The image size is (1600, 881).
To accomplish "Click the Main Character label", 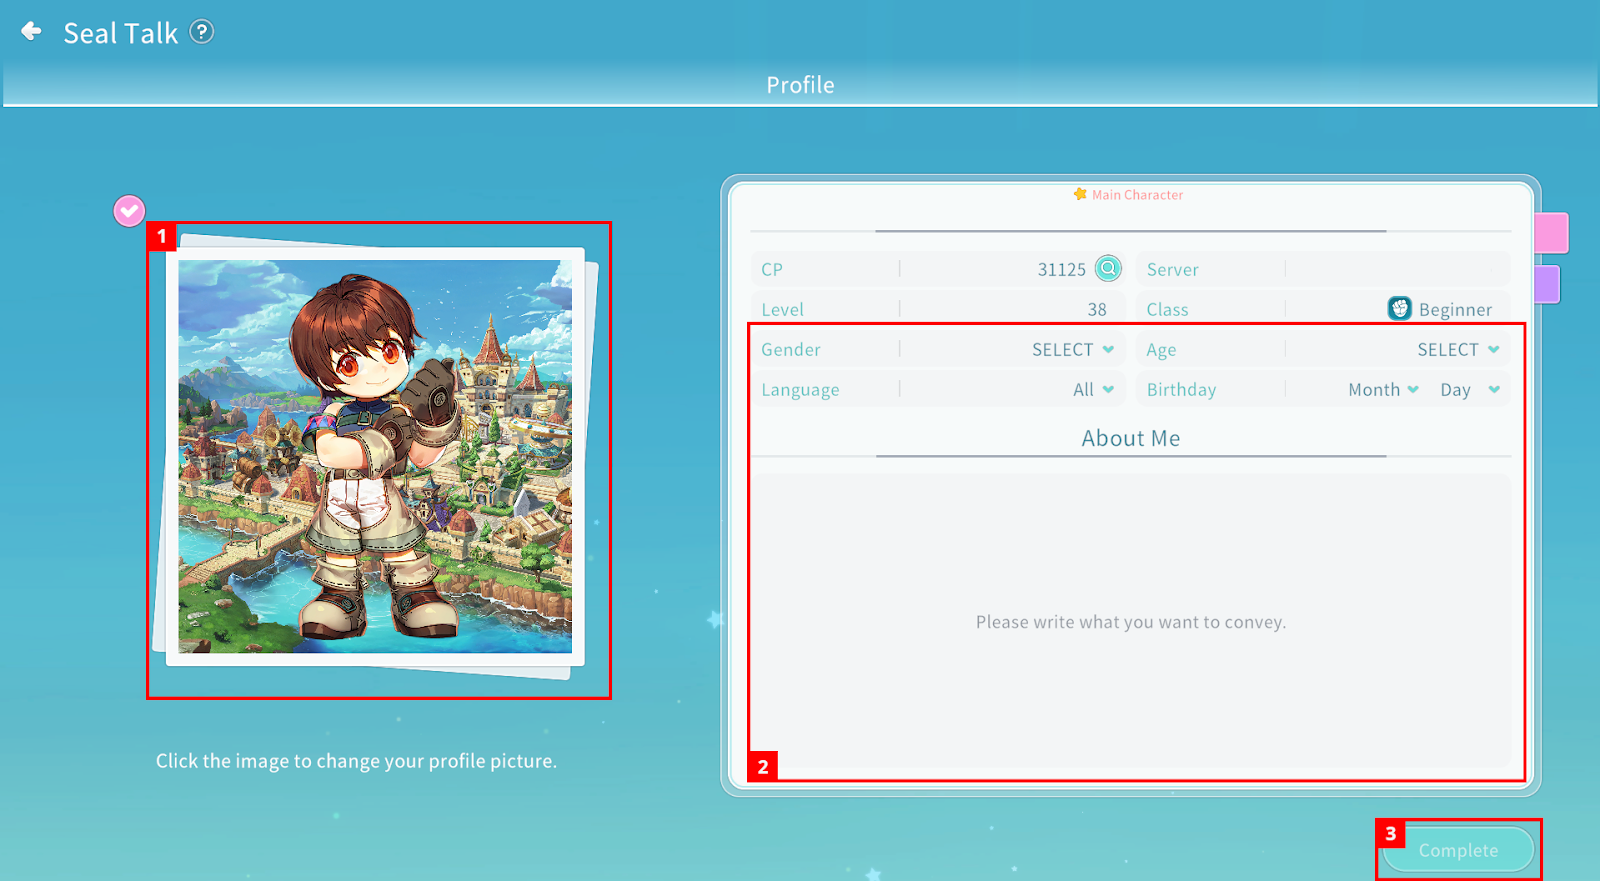I will coord(1137,195).
